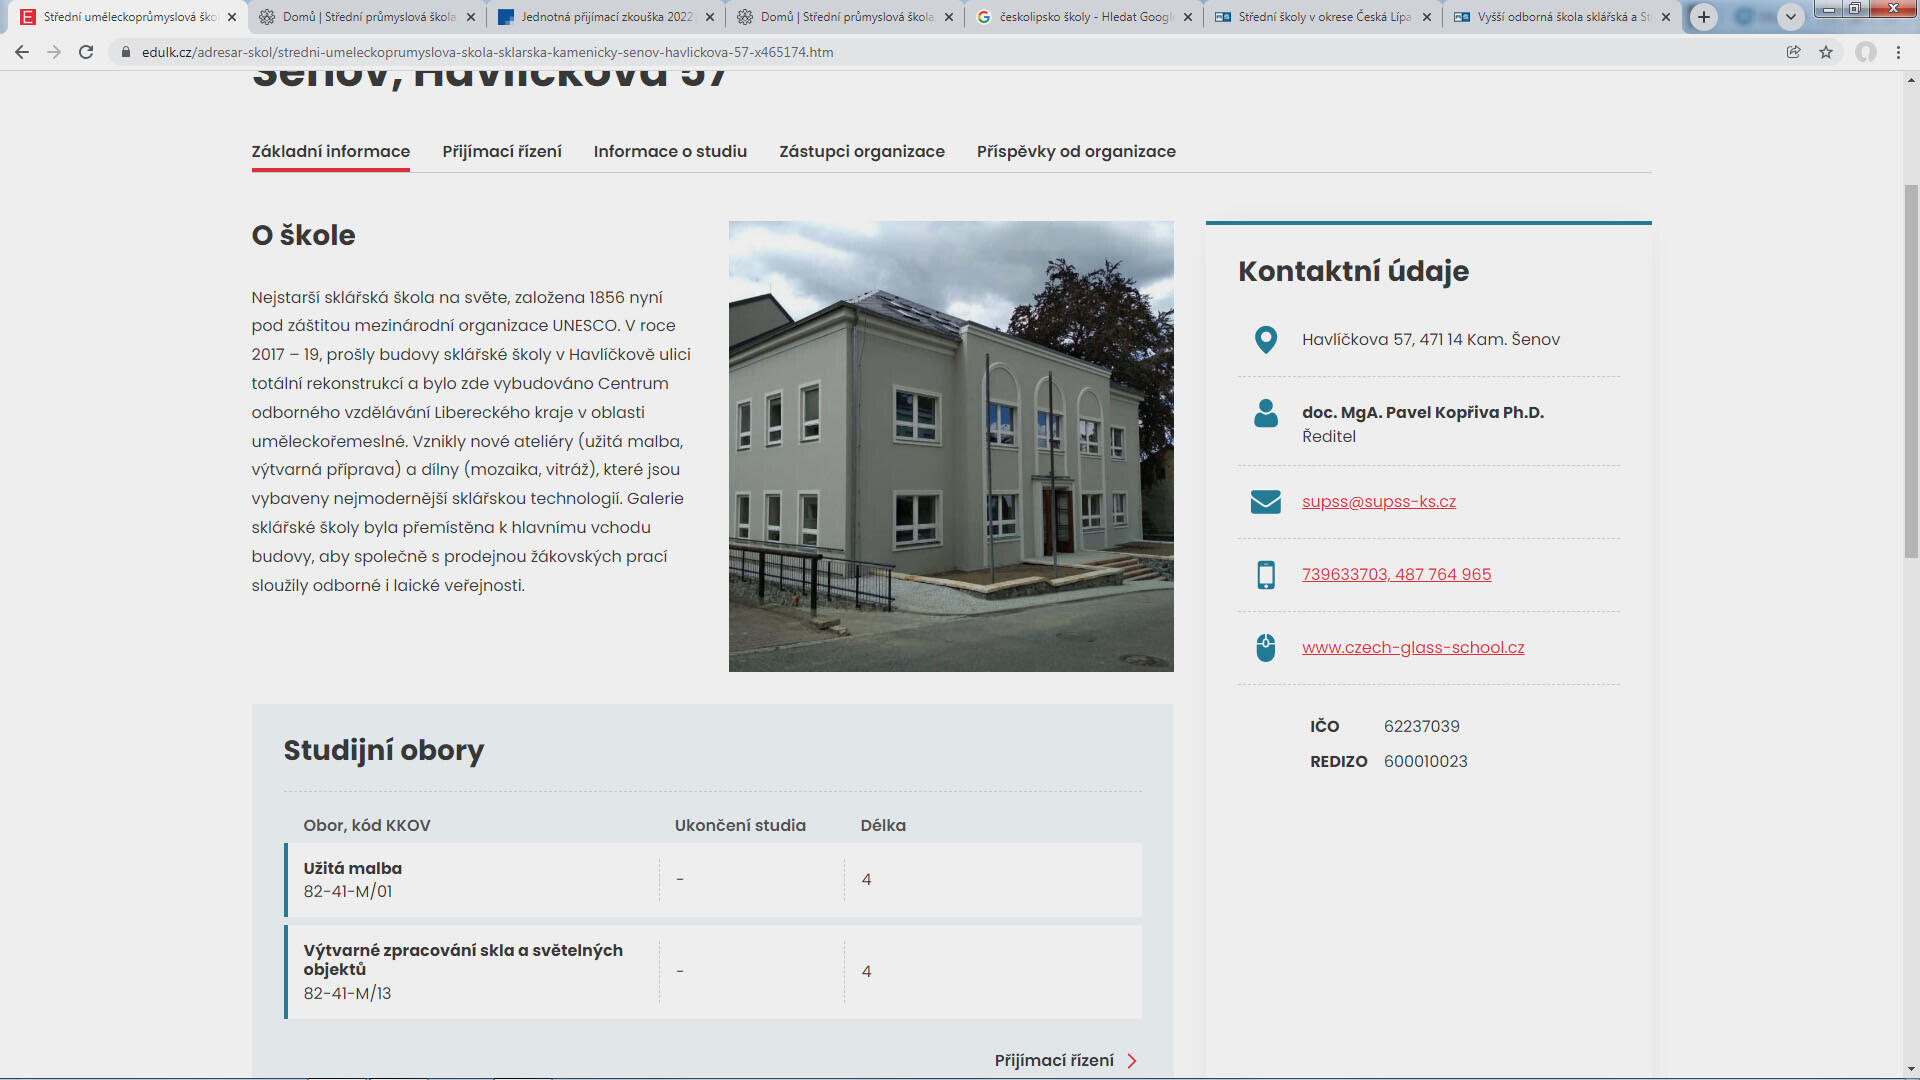Click the O škole heading

pos(304,236)
